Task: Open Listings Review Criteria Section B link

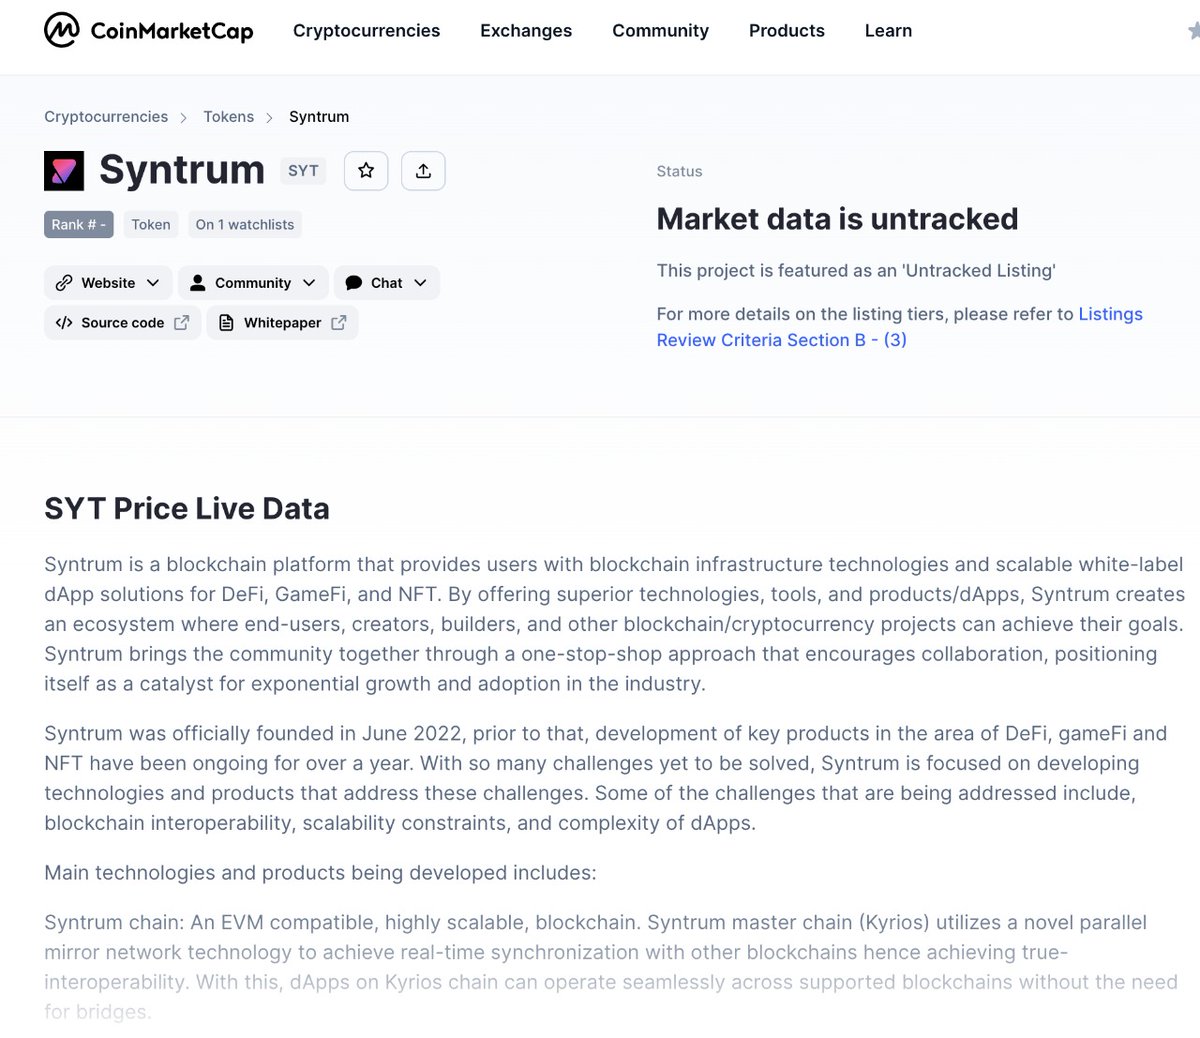Action: tap(900, 327)
